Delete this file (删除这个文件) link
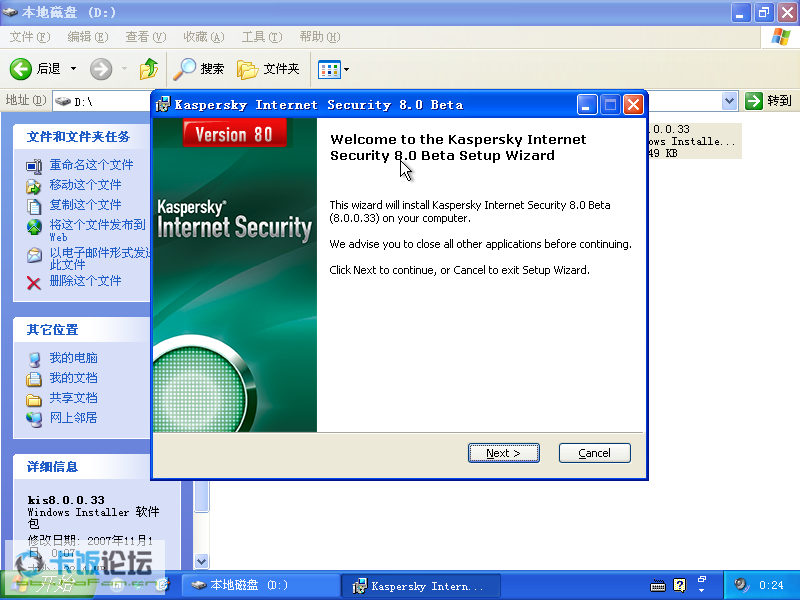 pyautogui.click(x=85, y=281)
